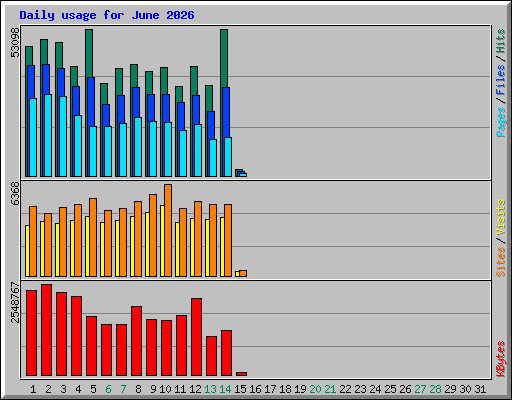Select the red KBytes bar for day 8
This screenshot has width=512, height=400.
click(x=136, y=341)
